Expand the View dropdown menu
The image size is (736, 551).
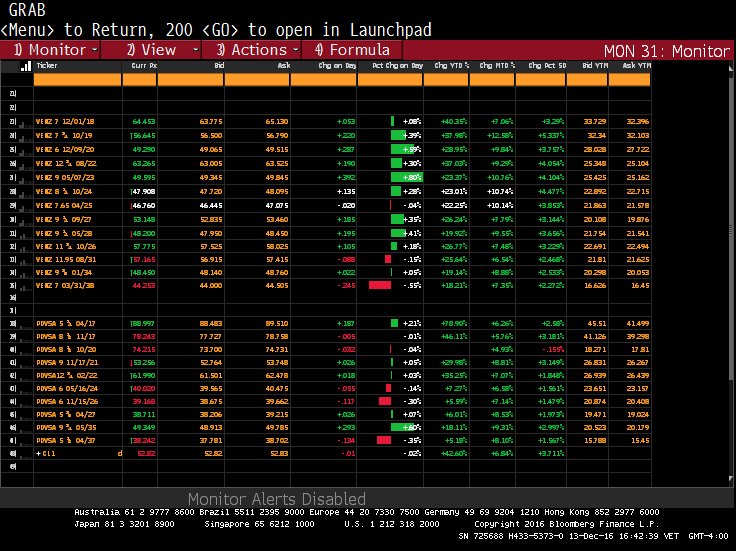click(x=157, y=49)
